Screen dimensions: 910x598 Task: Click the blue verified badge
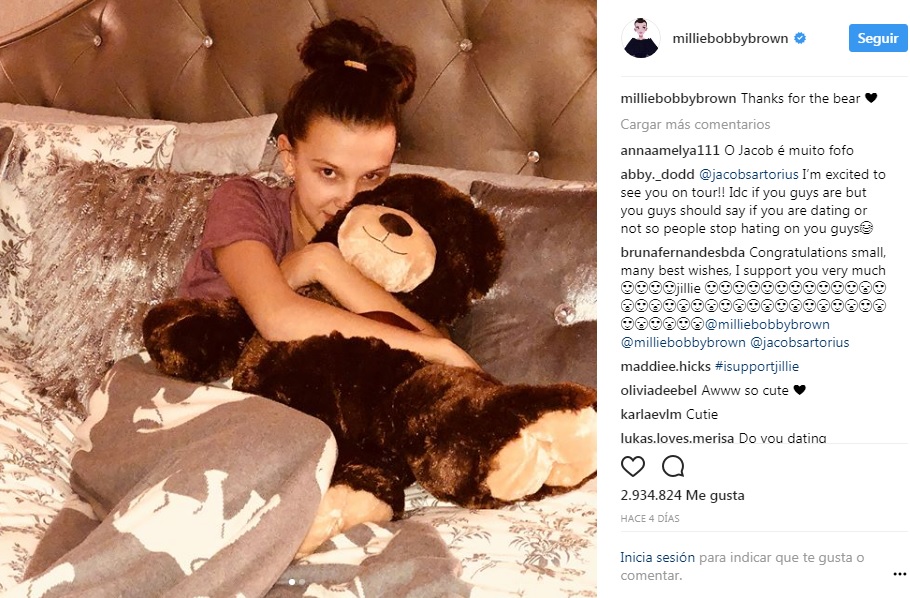coord(800,38)
